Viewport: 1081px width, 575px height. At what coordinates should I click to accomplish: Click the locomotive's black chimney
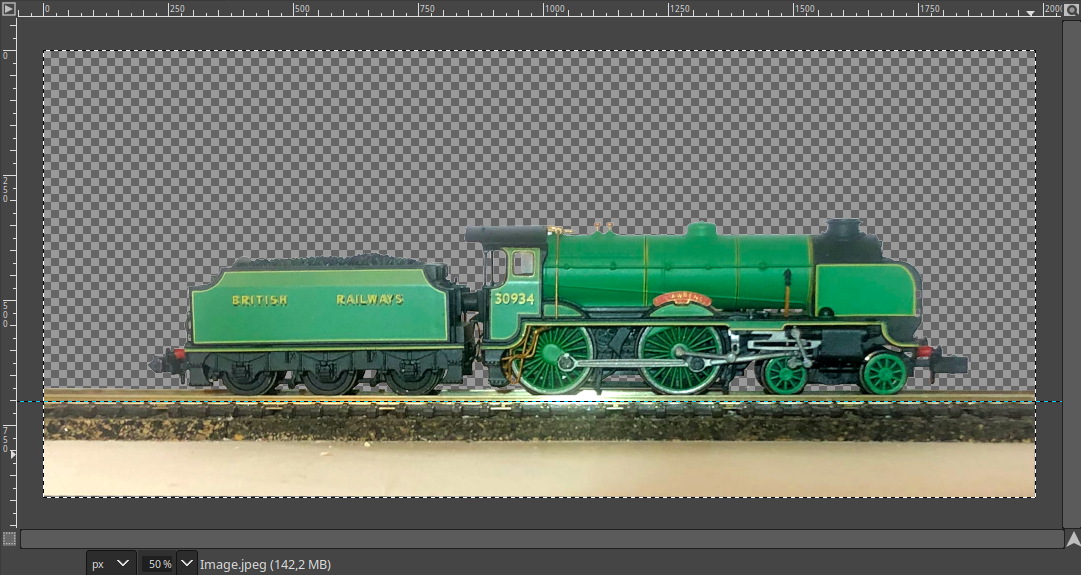pos(845,229)
